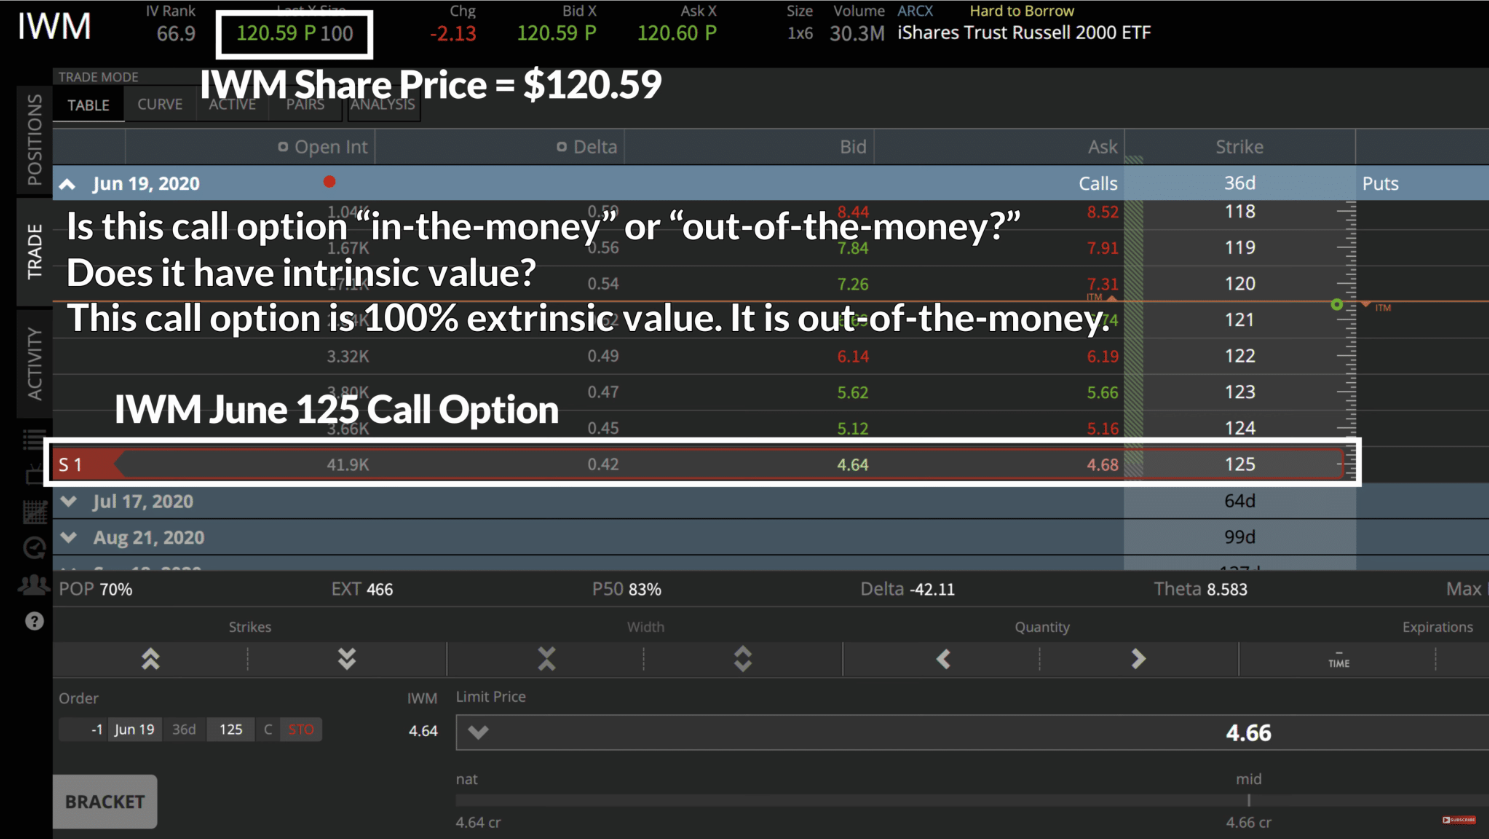
Task: Open the help question mark icon
Action: click(34, 621)
